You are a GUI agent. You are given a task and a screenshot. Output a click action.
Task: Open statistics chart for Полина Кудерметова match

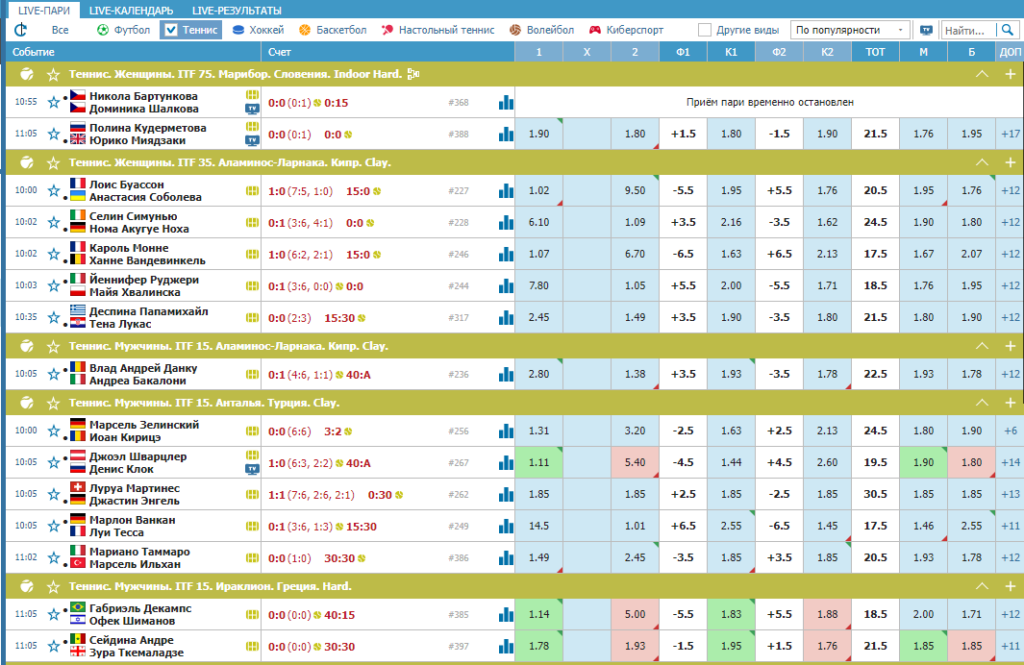click(x=505, y=134)
